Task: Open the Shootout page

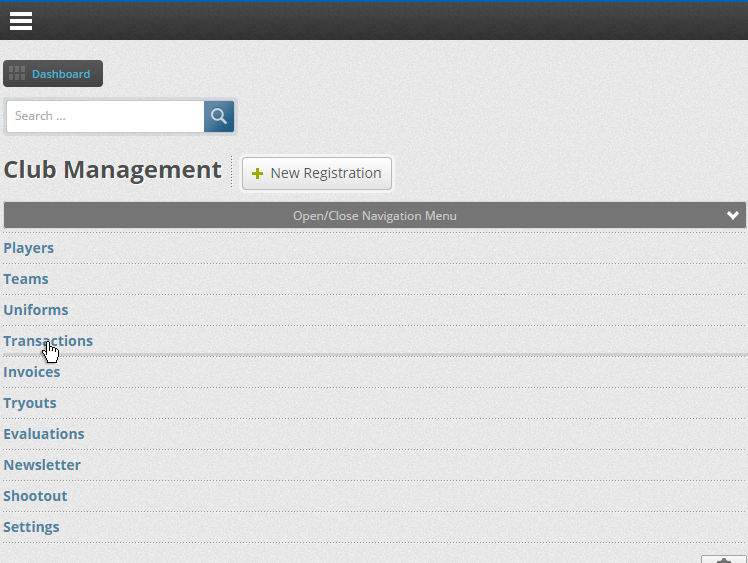Action: 35,496
